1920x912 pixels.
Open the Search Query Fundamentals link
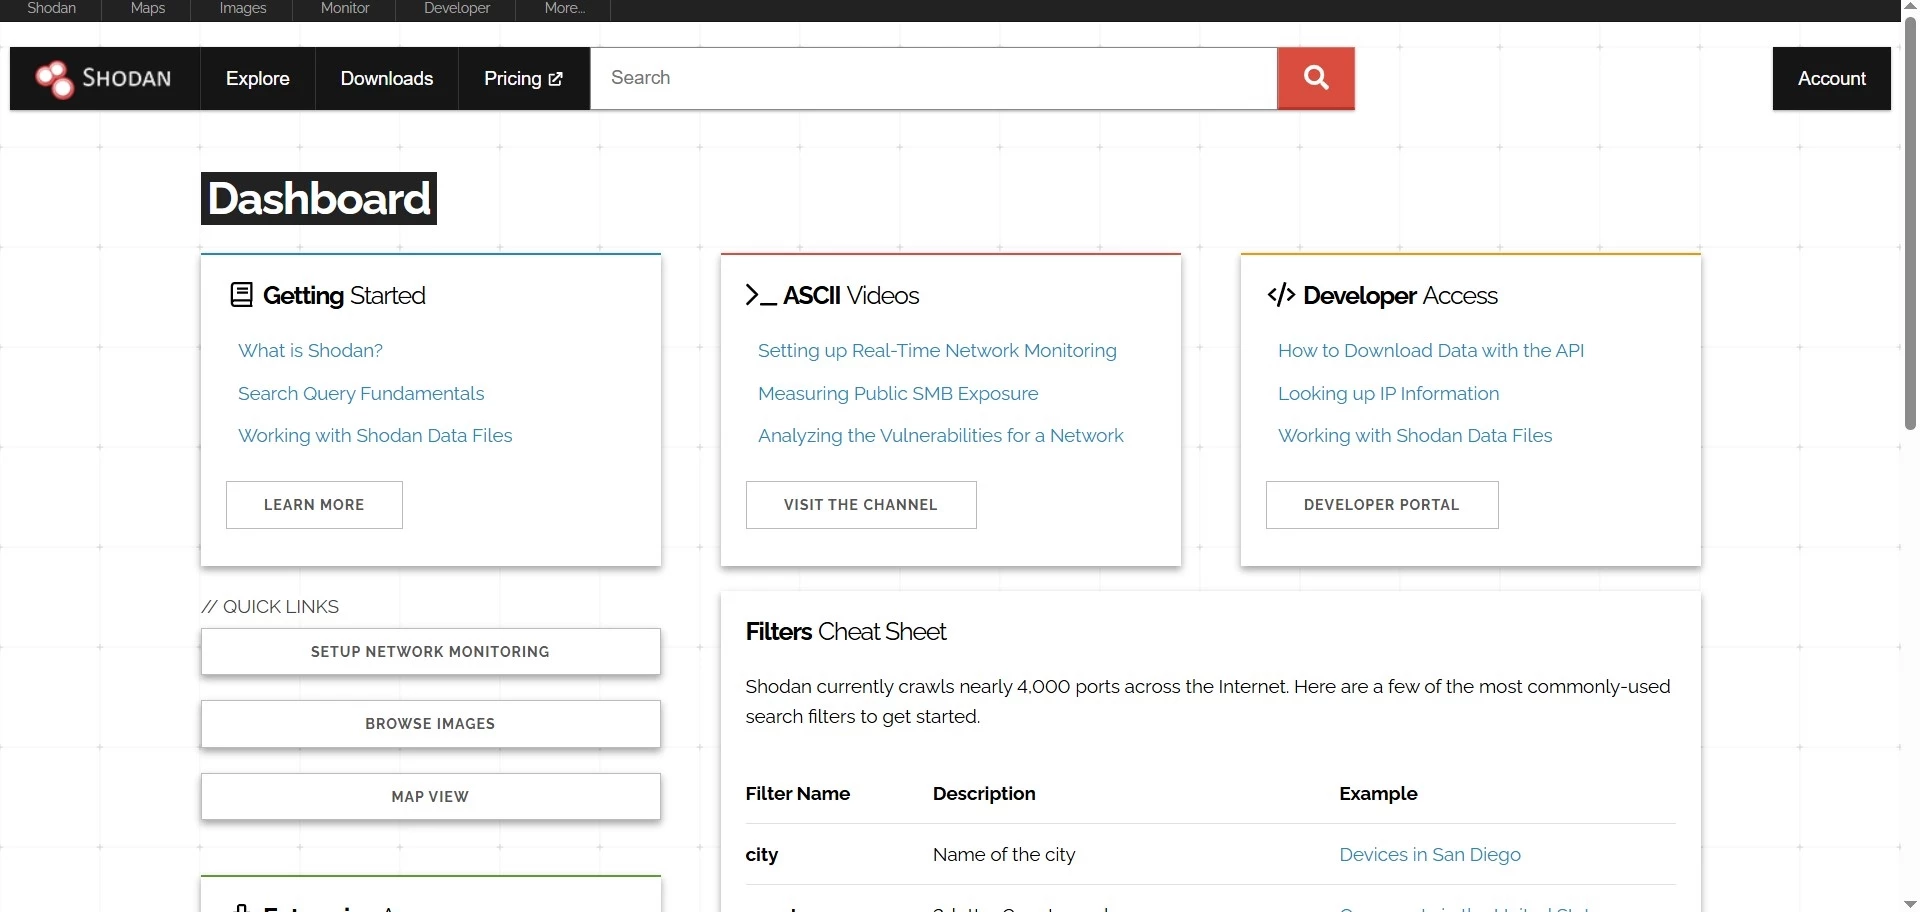pos(361,394)
